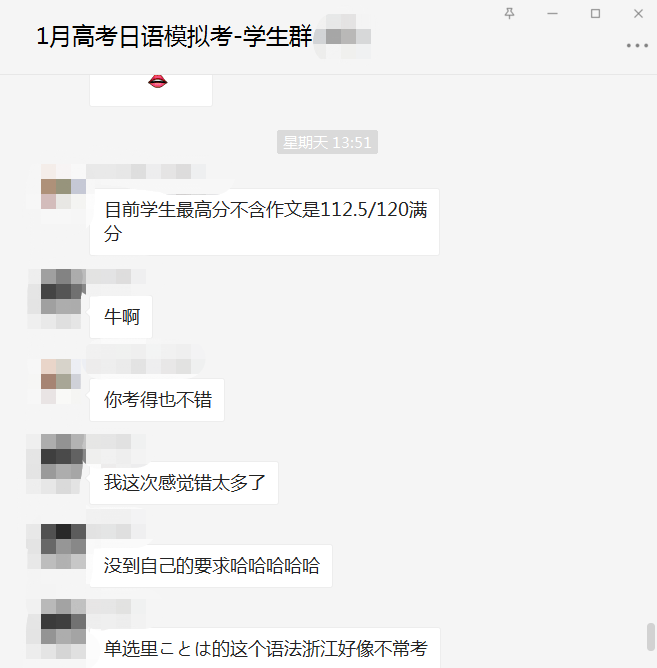Select the 你考得也不错 message bubble
The height and width of the screenshot is (668, 657).
(157, 400)
